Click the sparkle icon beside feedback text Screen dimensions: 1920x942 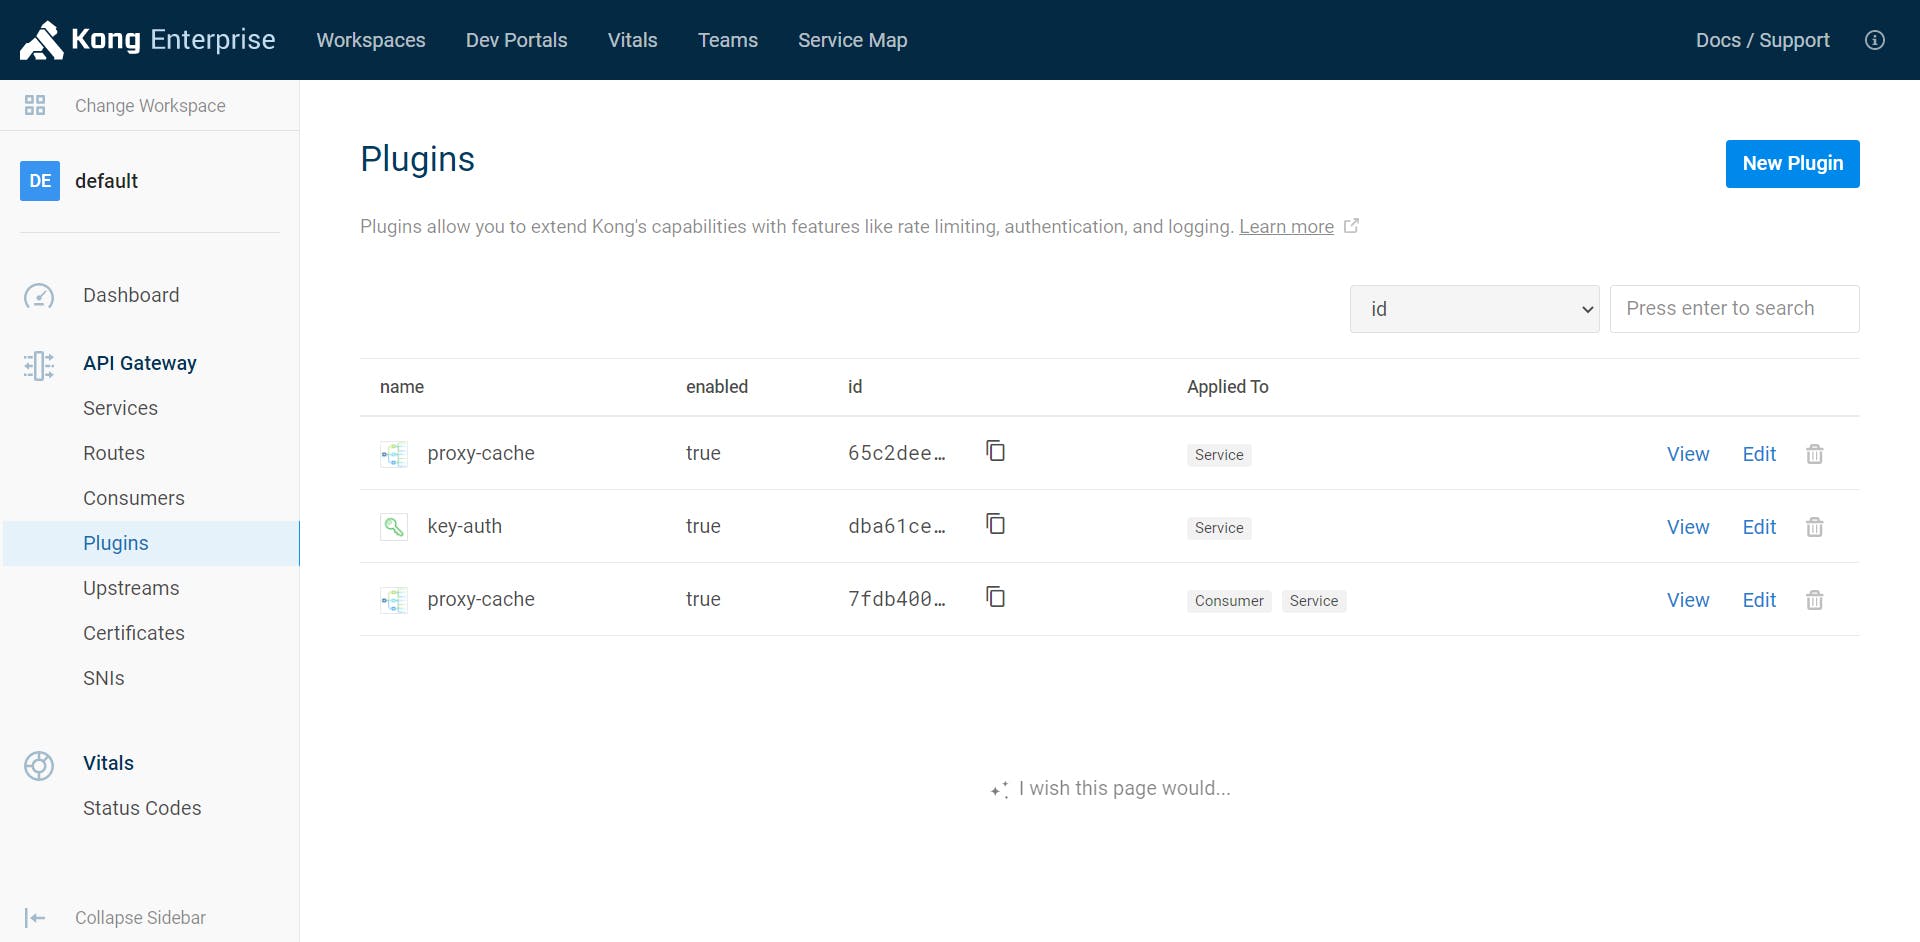coord(999,790)
